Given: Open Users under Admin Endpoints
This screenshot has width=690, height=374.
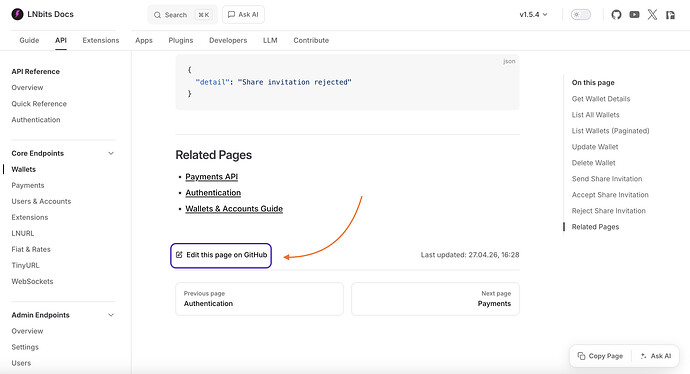Looking at the screenshot, I should (x=21, y=363).
